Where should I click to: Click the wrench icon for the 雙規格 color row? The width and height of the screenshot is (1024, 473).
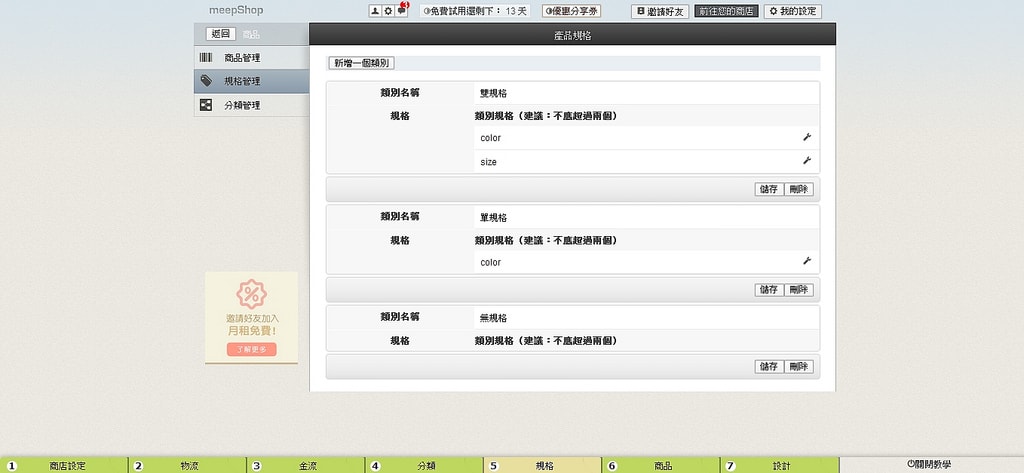(x=806, y=138)
